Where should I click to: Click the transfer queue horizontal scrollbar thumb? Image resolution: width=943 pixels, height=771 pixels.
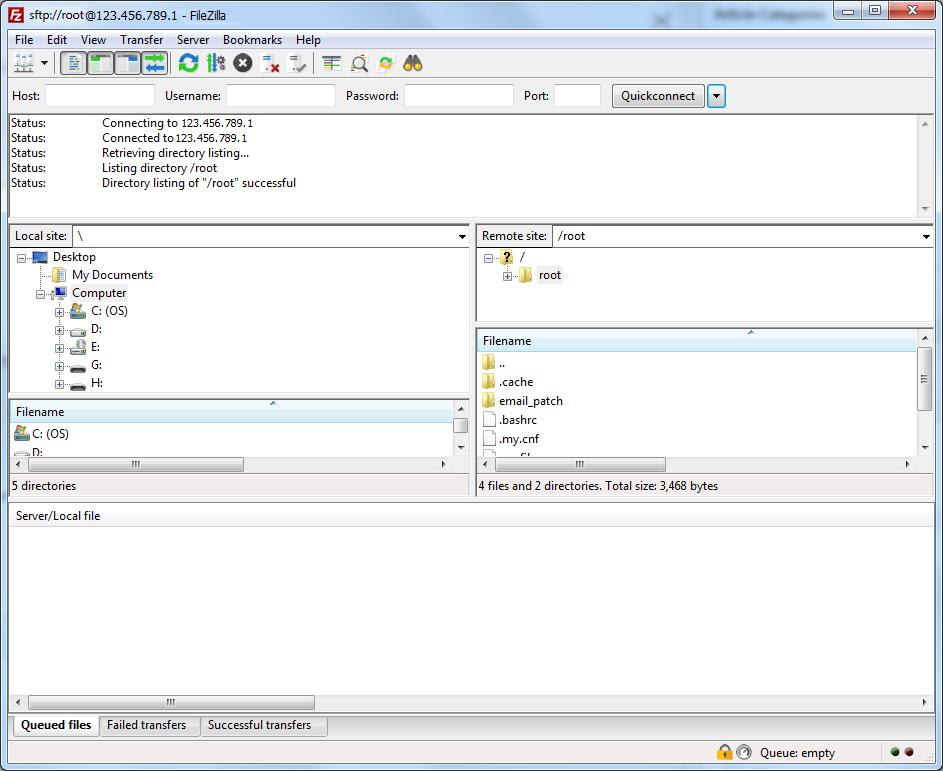(171, 702)
